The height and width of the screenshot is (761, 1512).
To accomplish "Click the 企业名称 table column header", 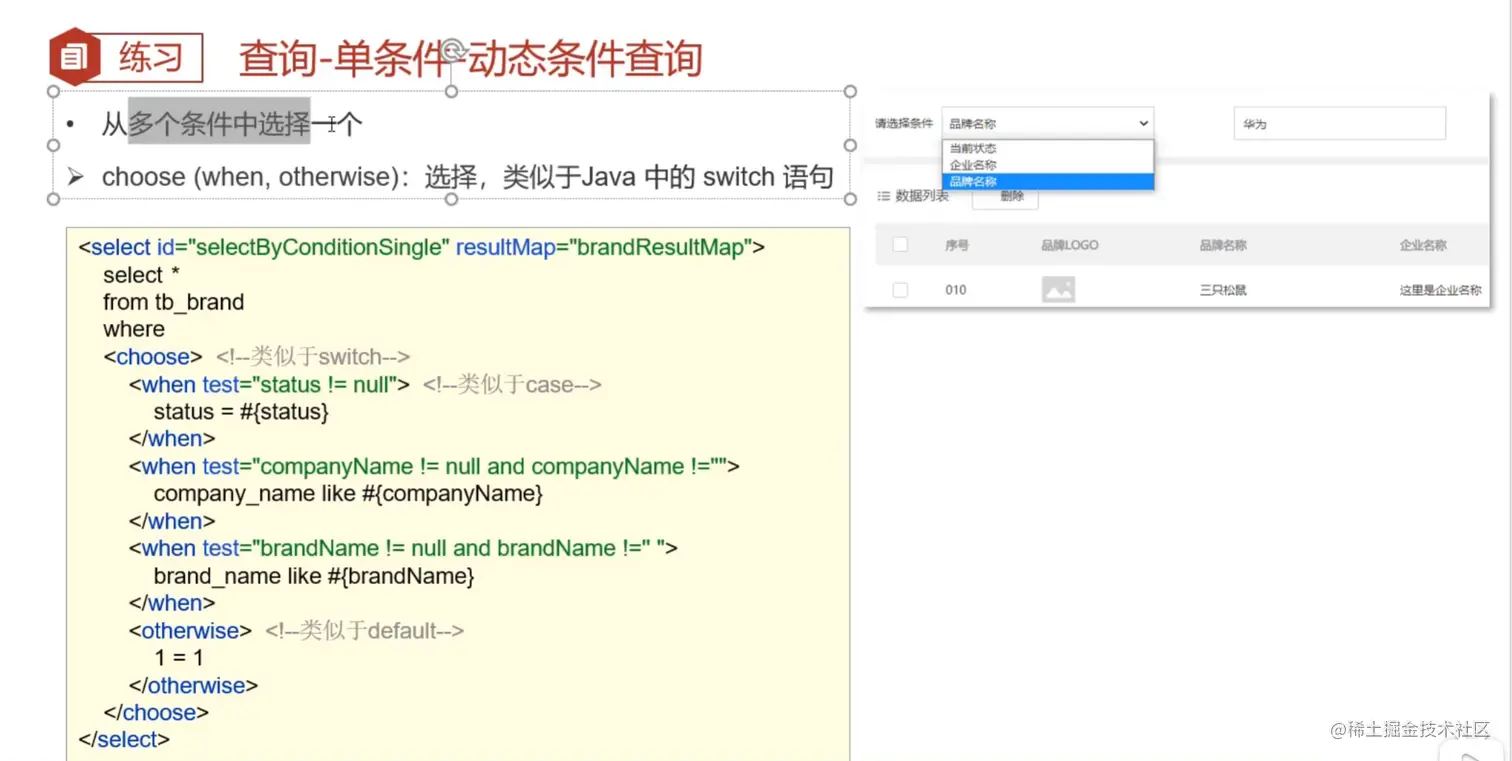I will tap(1423, 245).
